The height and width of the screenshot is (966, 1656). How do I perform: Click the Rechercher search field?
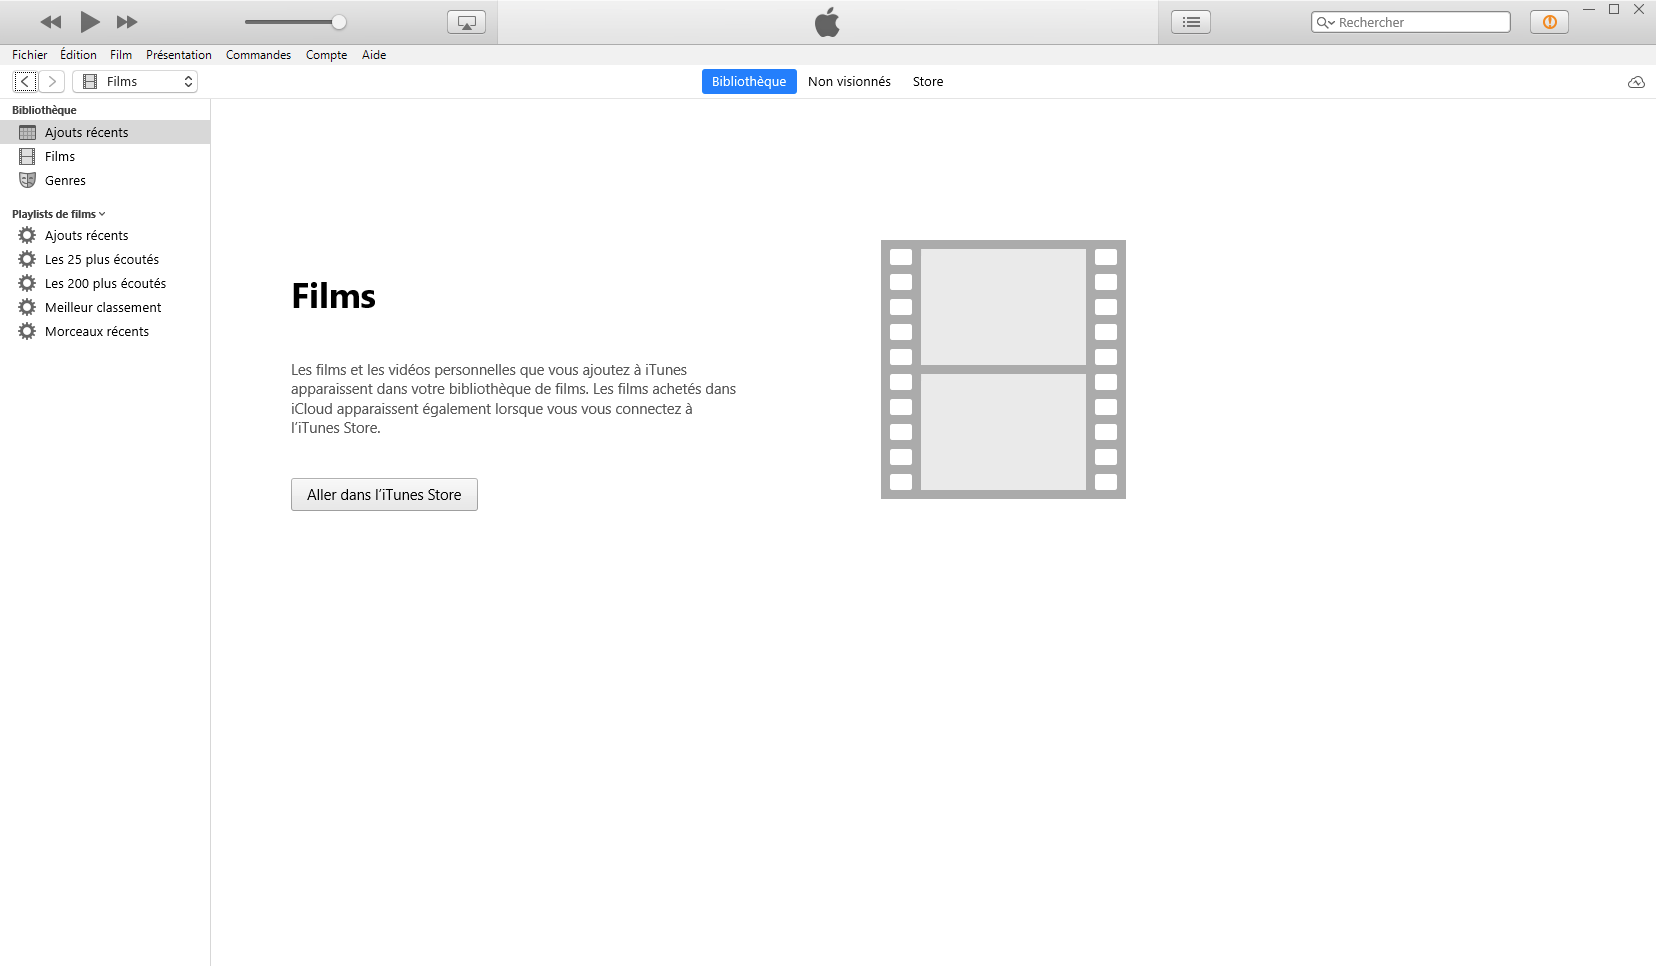click(1411, 22)
